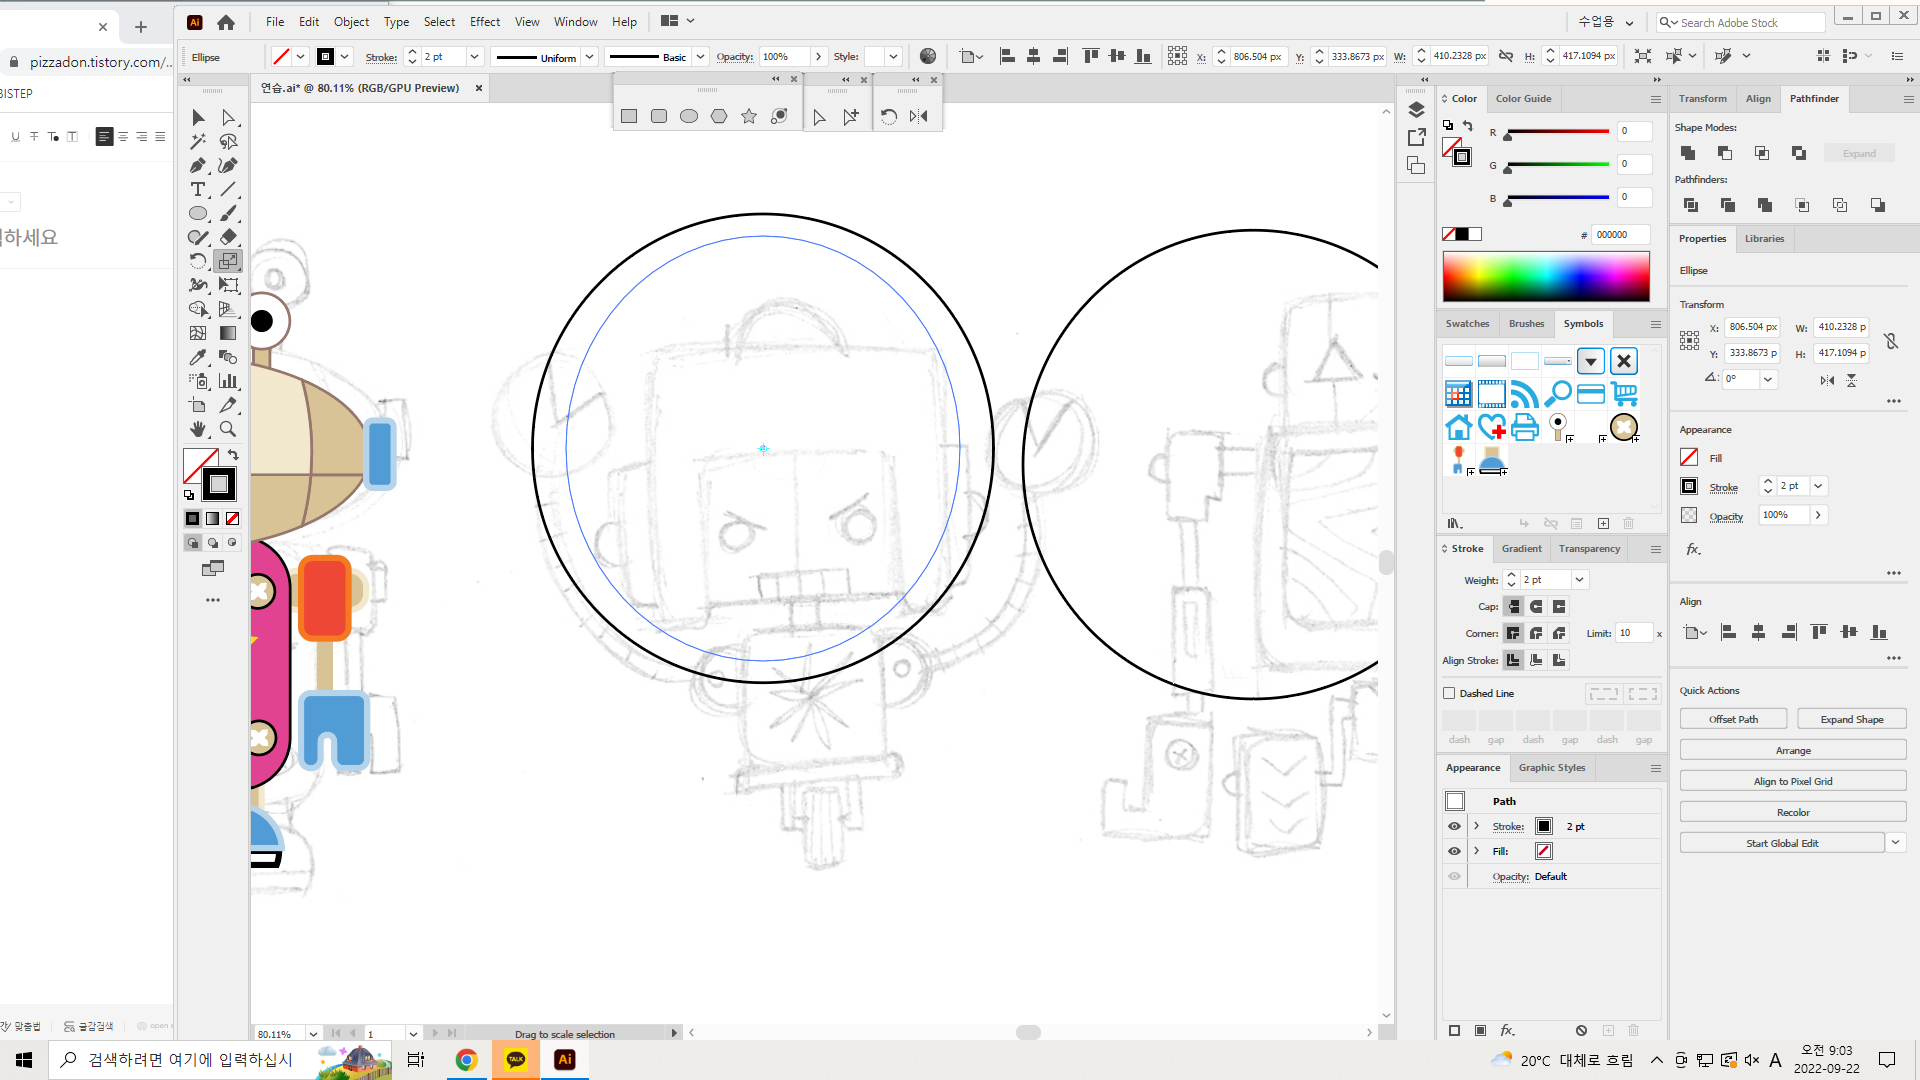This screenshot has height=1080, width=1920.
Task: Select the Eyedropper tool
Action: tap(198, 358)
